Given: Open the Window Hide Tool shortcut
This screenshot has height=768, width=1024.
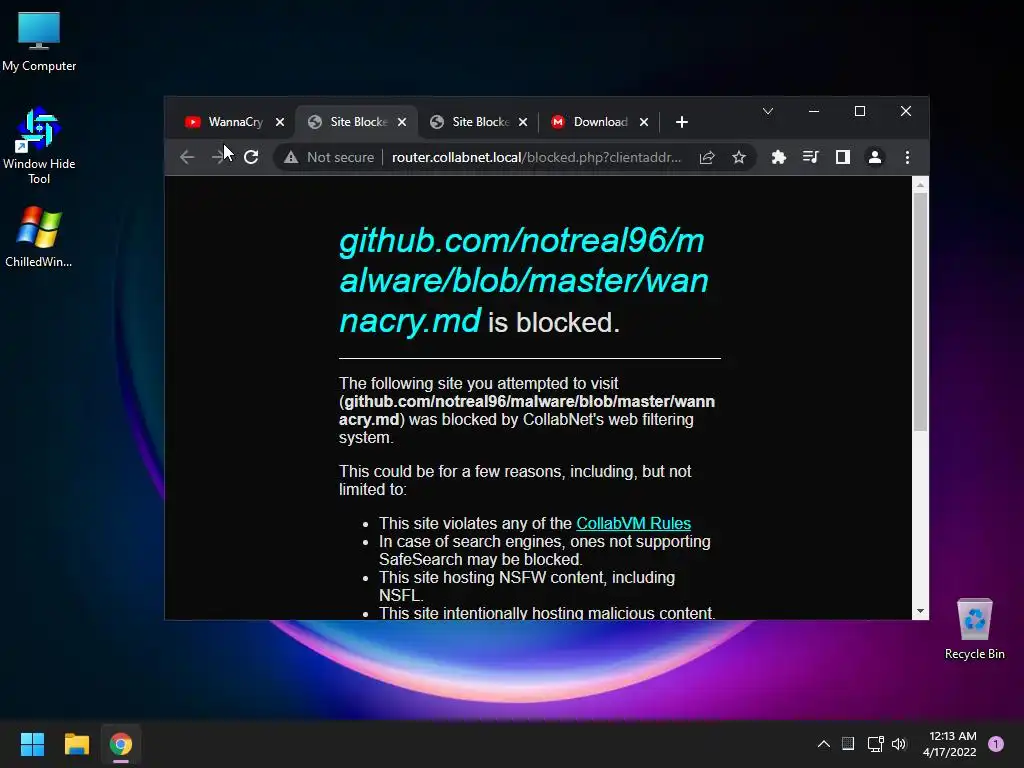Looking at the screenshot, I should [x=39, y=146].
